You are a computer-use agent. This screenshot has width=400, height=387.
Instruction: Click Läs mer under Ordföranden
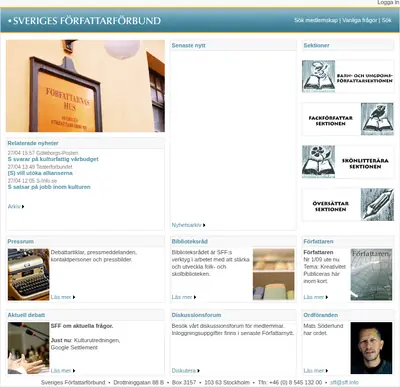tap(314, 371)
